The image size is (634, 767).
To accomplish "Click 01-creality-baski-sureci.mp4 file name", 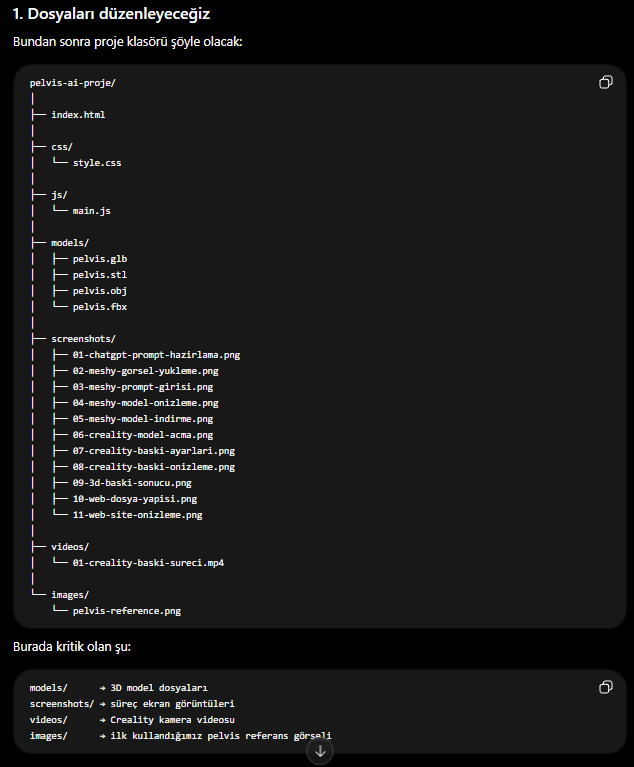I will tap(148, 563).
